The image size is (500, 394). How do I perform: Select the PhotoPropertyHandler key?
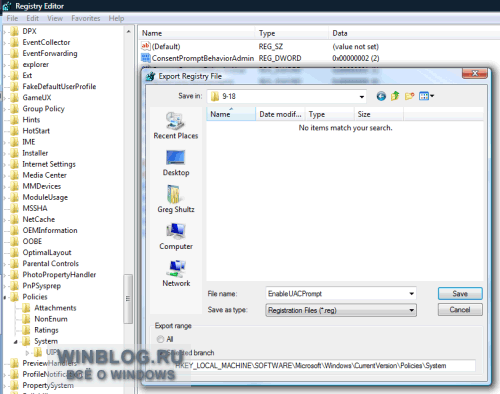pyautogui.click(x=59, y=275)
